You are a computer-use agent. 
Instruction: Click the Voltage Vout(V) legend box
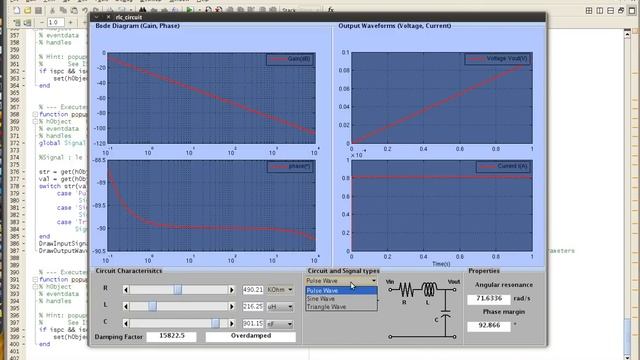[498, 59]
